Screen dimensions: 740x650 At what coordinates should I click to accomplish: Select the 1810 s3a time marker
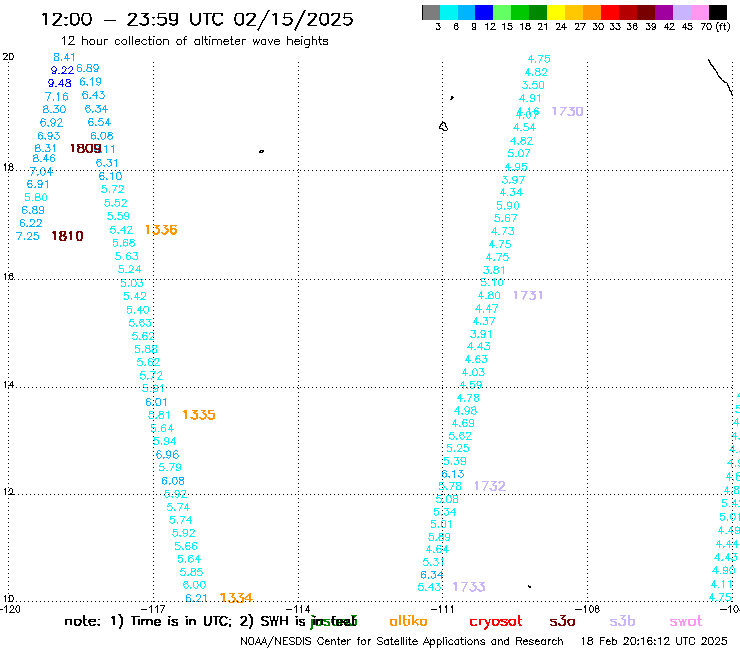tap(67, 236)
